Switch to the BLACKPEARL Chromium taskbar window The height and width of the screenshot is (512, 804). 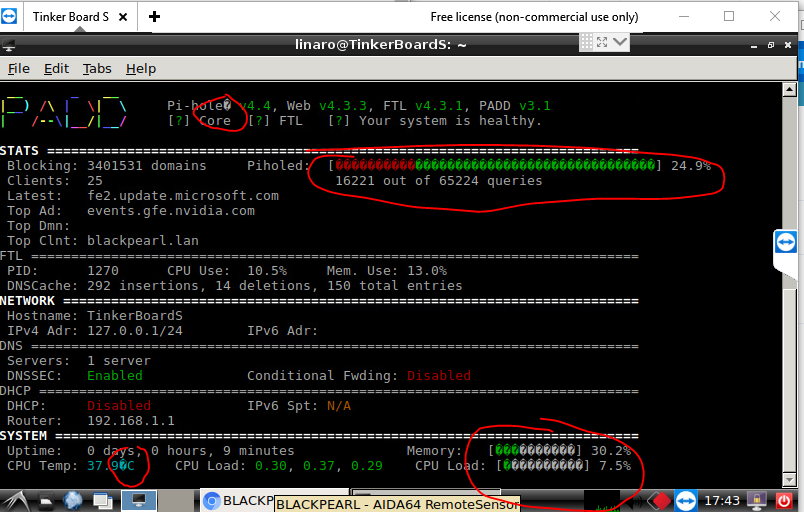pyautogui.click(x=237, y=501)
